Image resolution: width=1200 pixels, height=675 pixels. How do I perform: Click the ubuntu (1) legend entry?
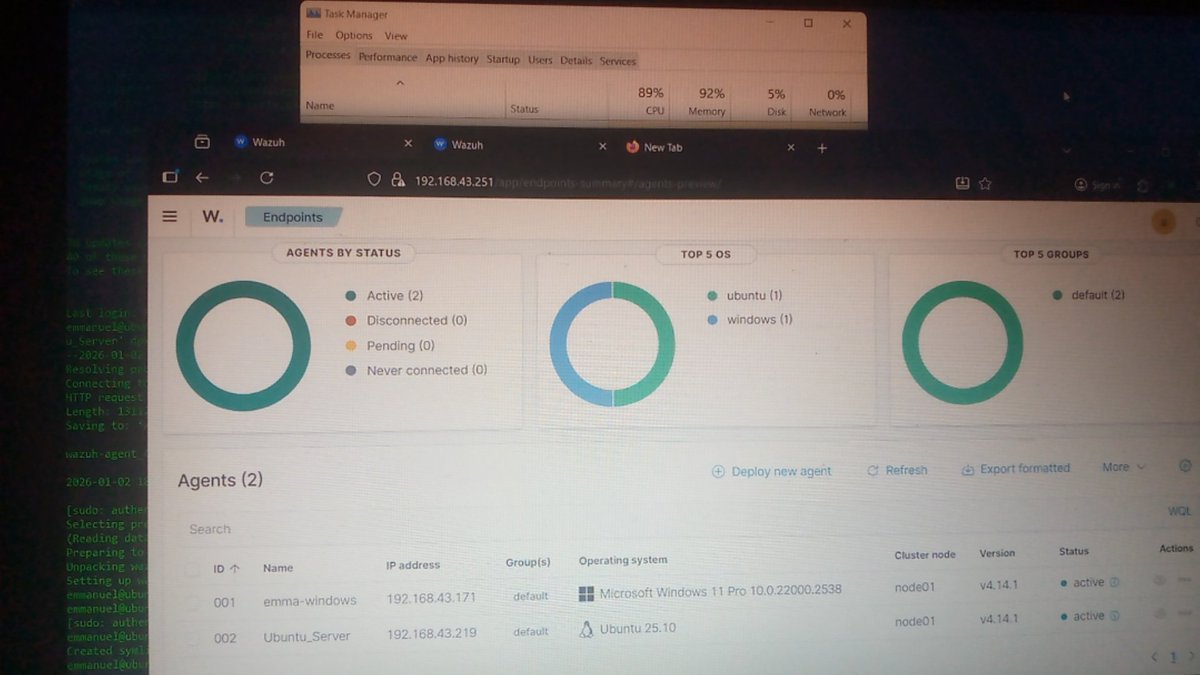pyautogui.click(x=744, y=296)
